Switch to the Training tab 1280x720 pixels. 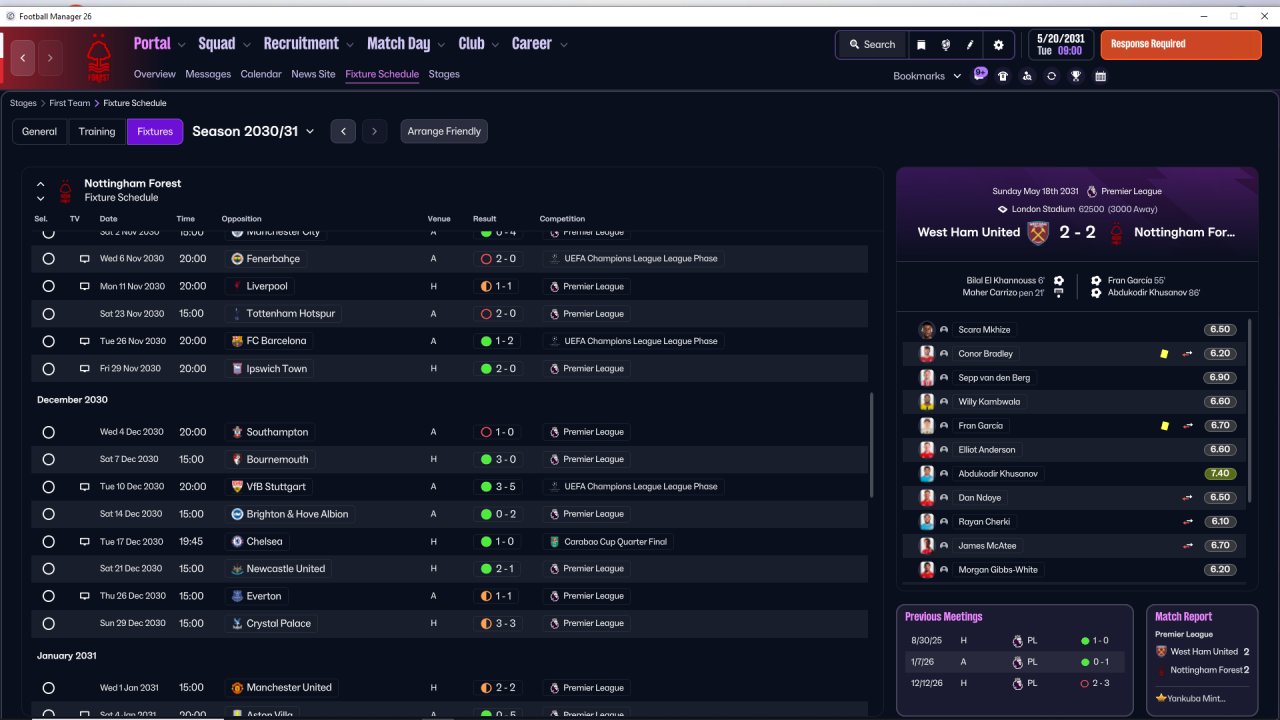point(97,132)
